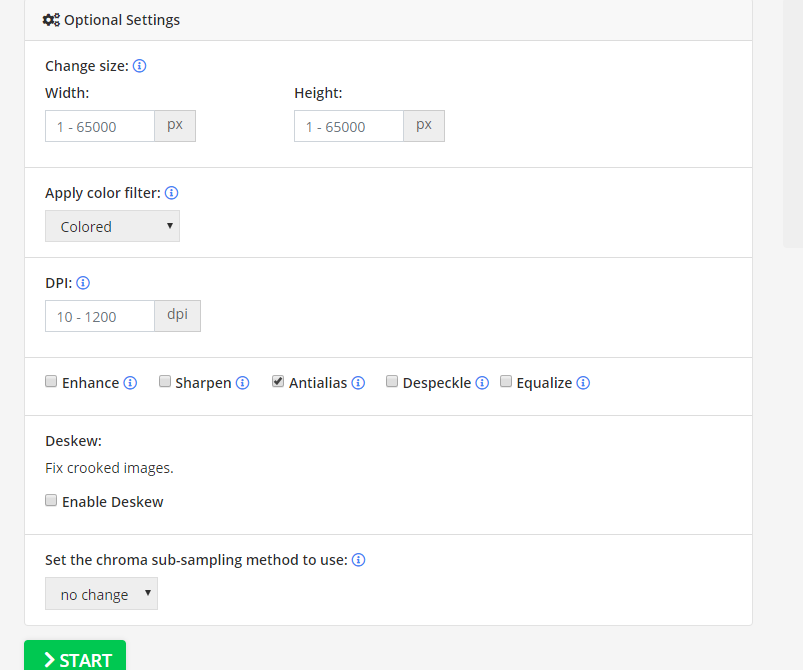Toggle the Enable Deskew checkbox
Viewport: 803px width, 670px height.
[x=51, y=500]
